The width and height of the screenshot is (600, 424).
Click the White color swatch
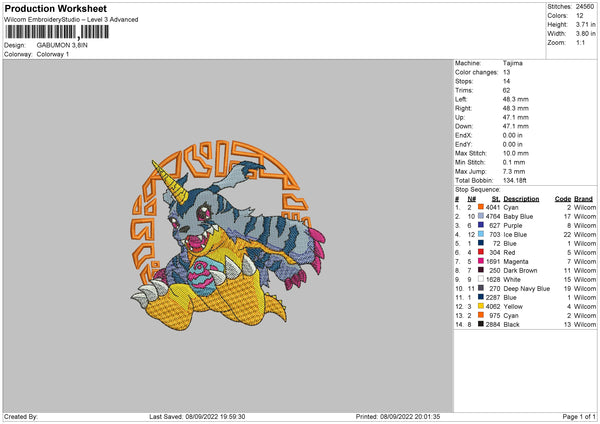tap(481, 279)
